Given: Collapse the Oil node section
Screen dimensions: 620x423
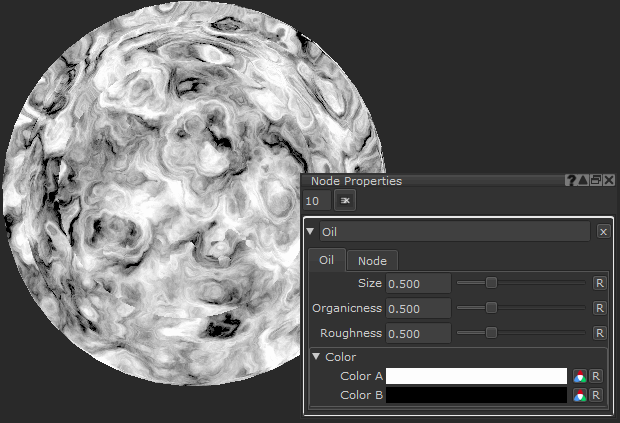Looking at the screenshot, I should click(311, 232).
